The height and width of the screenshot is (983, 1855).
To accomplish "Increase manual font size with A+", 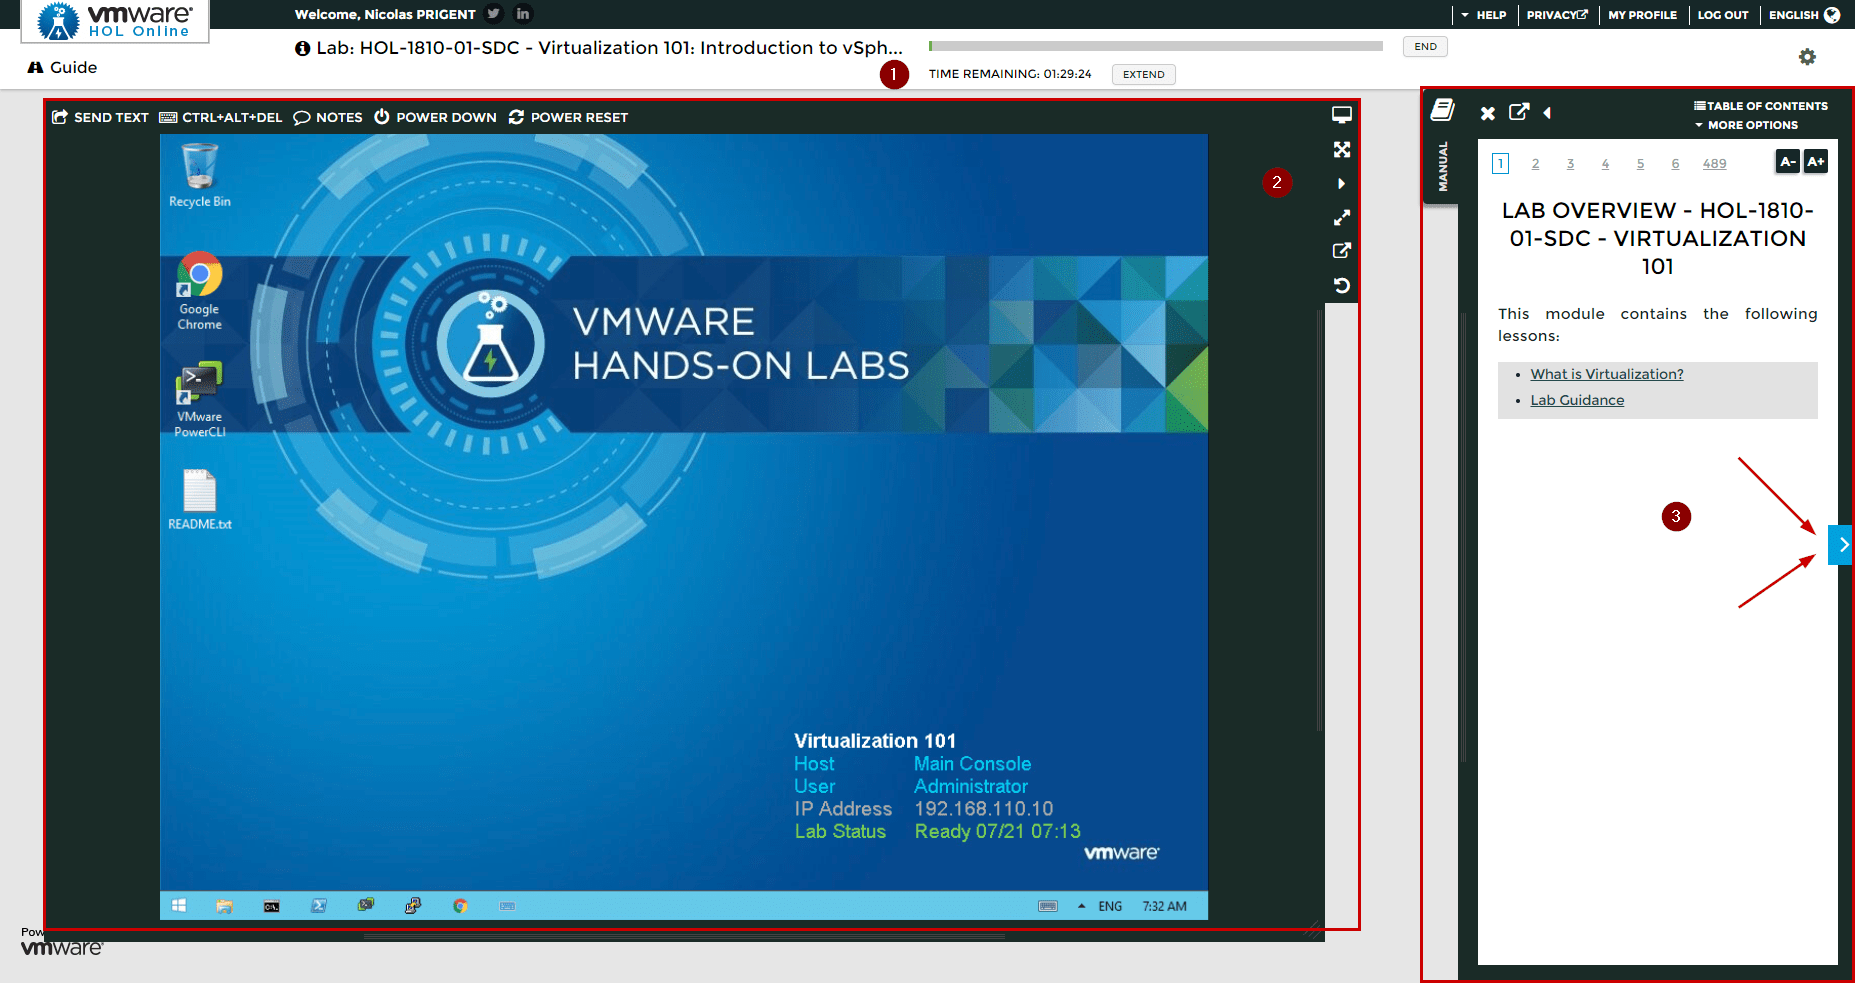I will (1816, 161).
